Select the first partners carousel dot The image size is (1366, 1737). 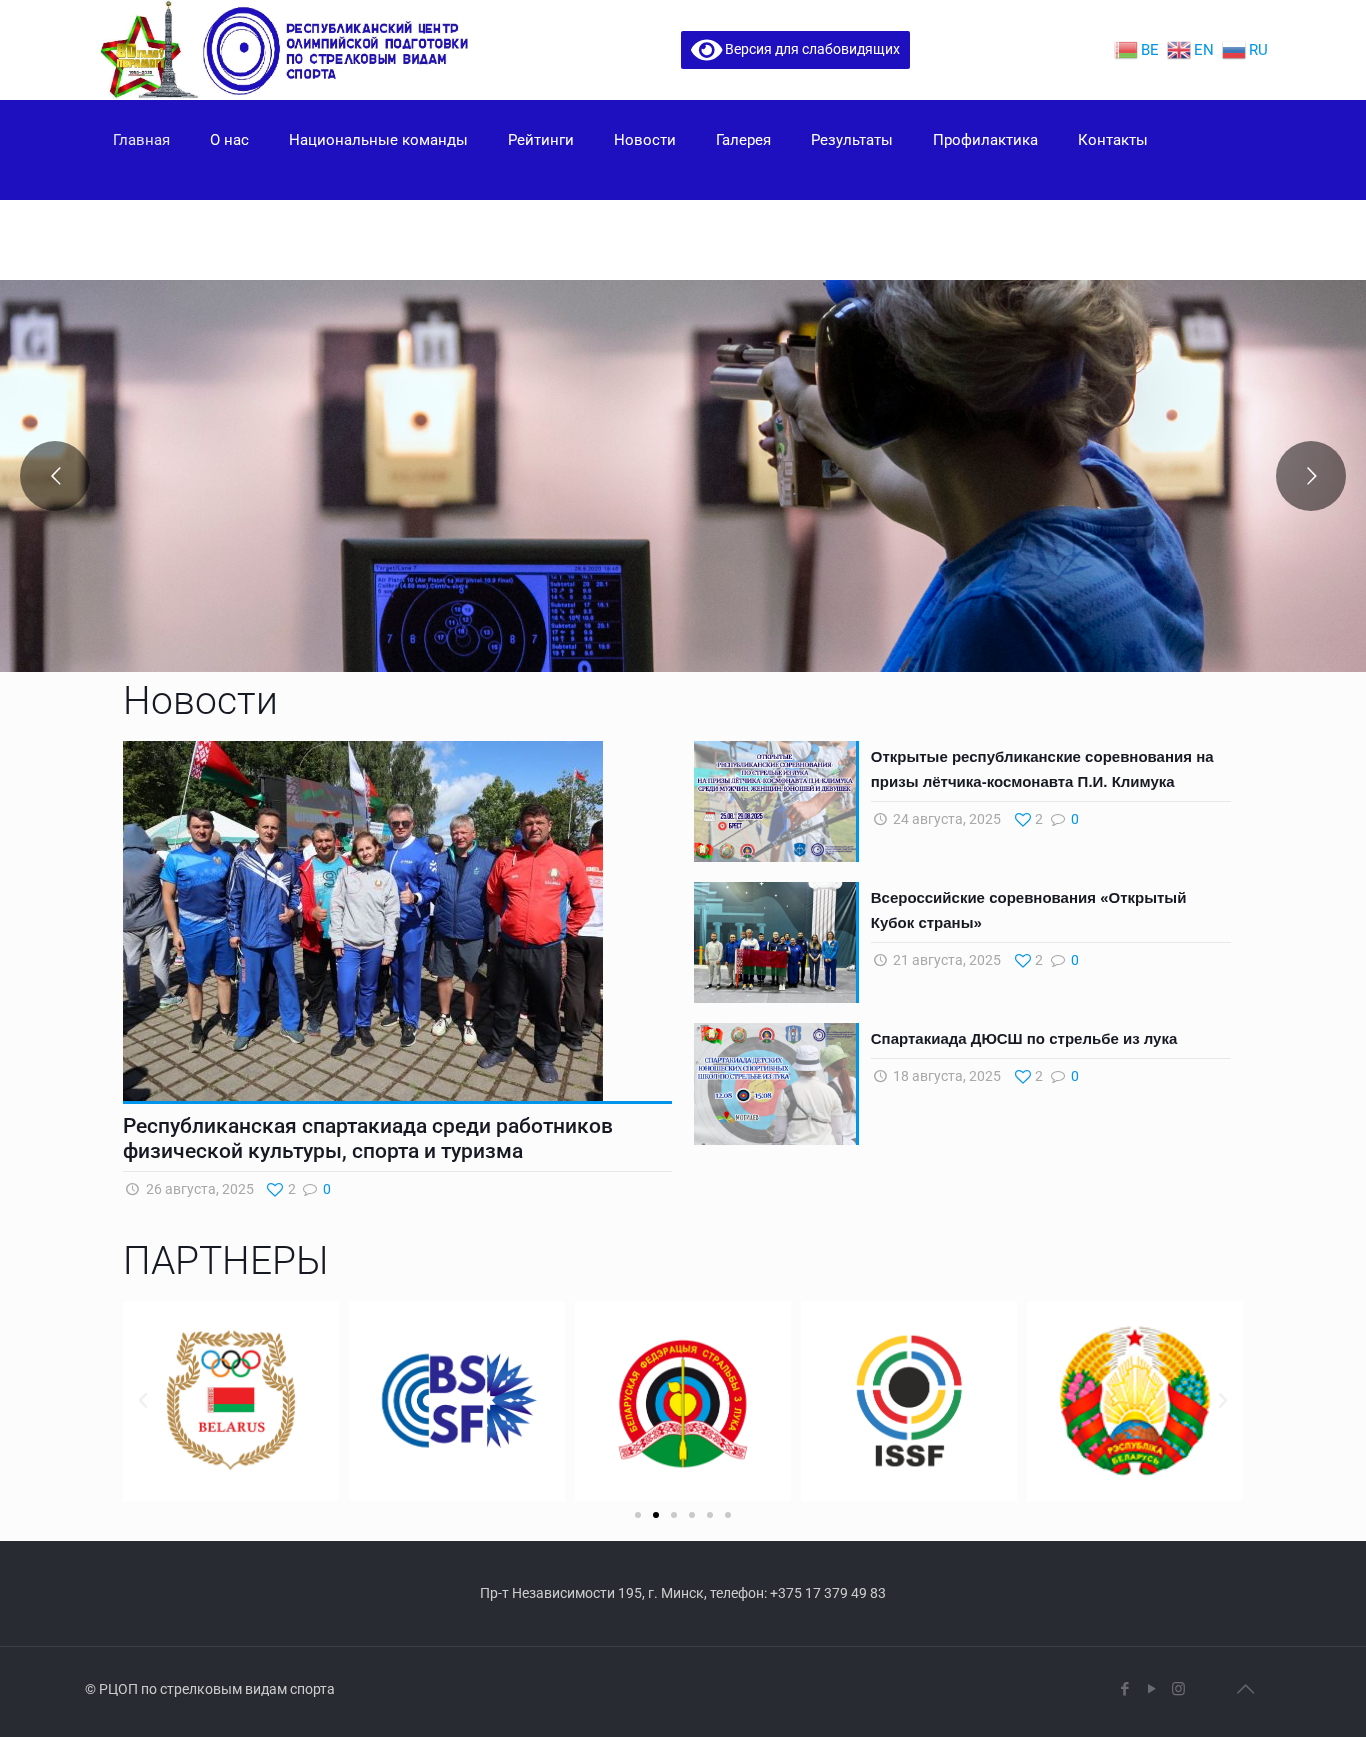coord(638,1515)
